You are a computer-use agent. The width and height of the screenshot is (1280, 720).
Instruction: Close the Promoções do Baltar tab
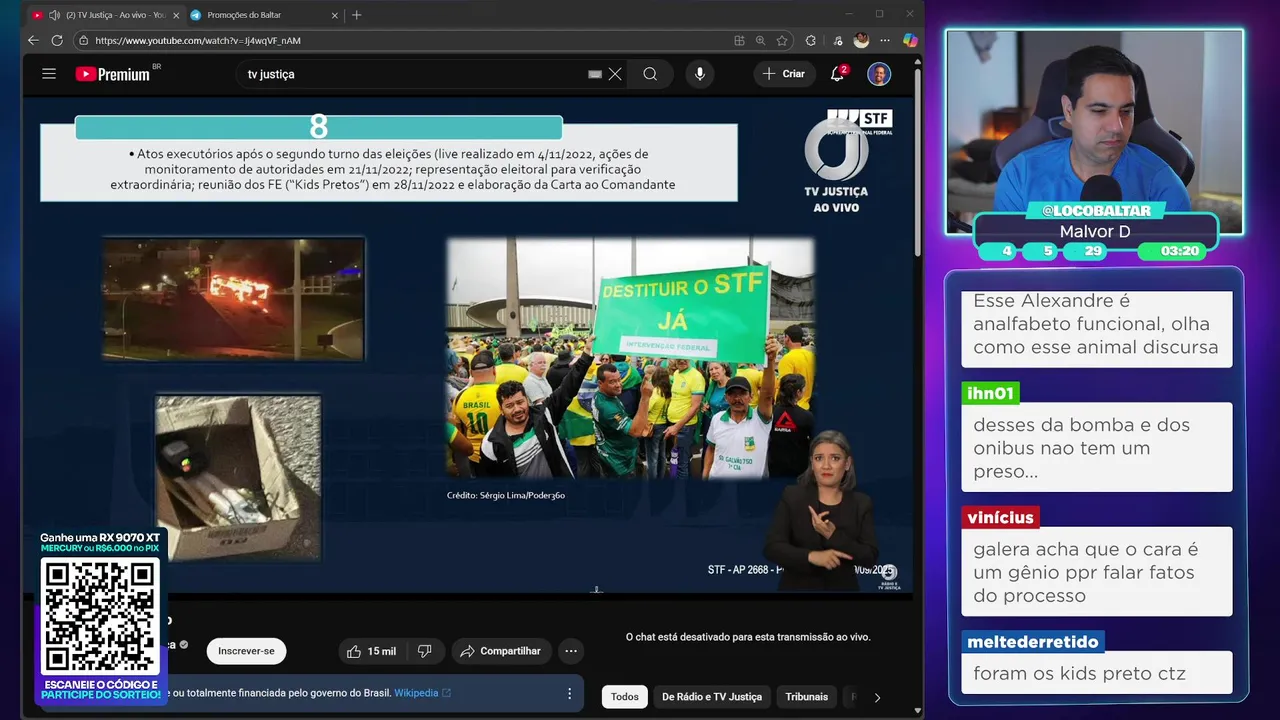tap(335, 15)
